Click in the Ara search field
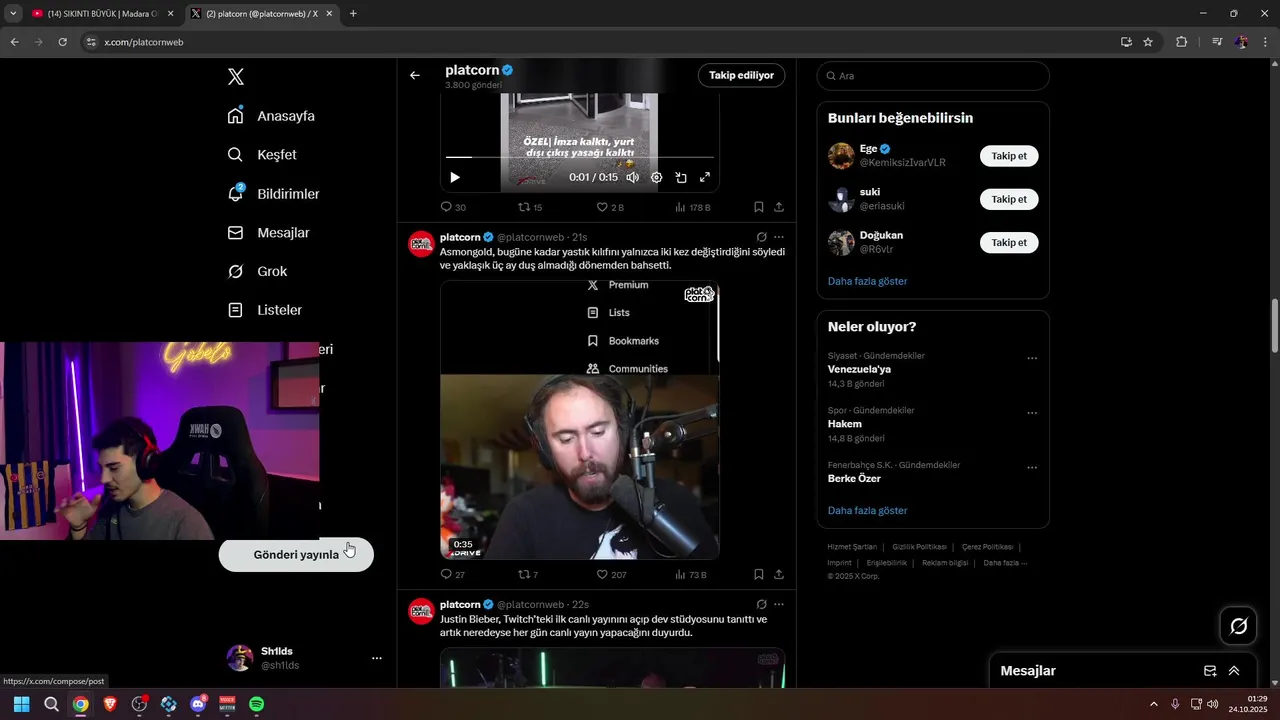 click(933, 76)
